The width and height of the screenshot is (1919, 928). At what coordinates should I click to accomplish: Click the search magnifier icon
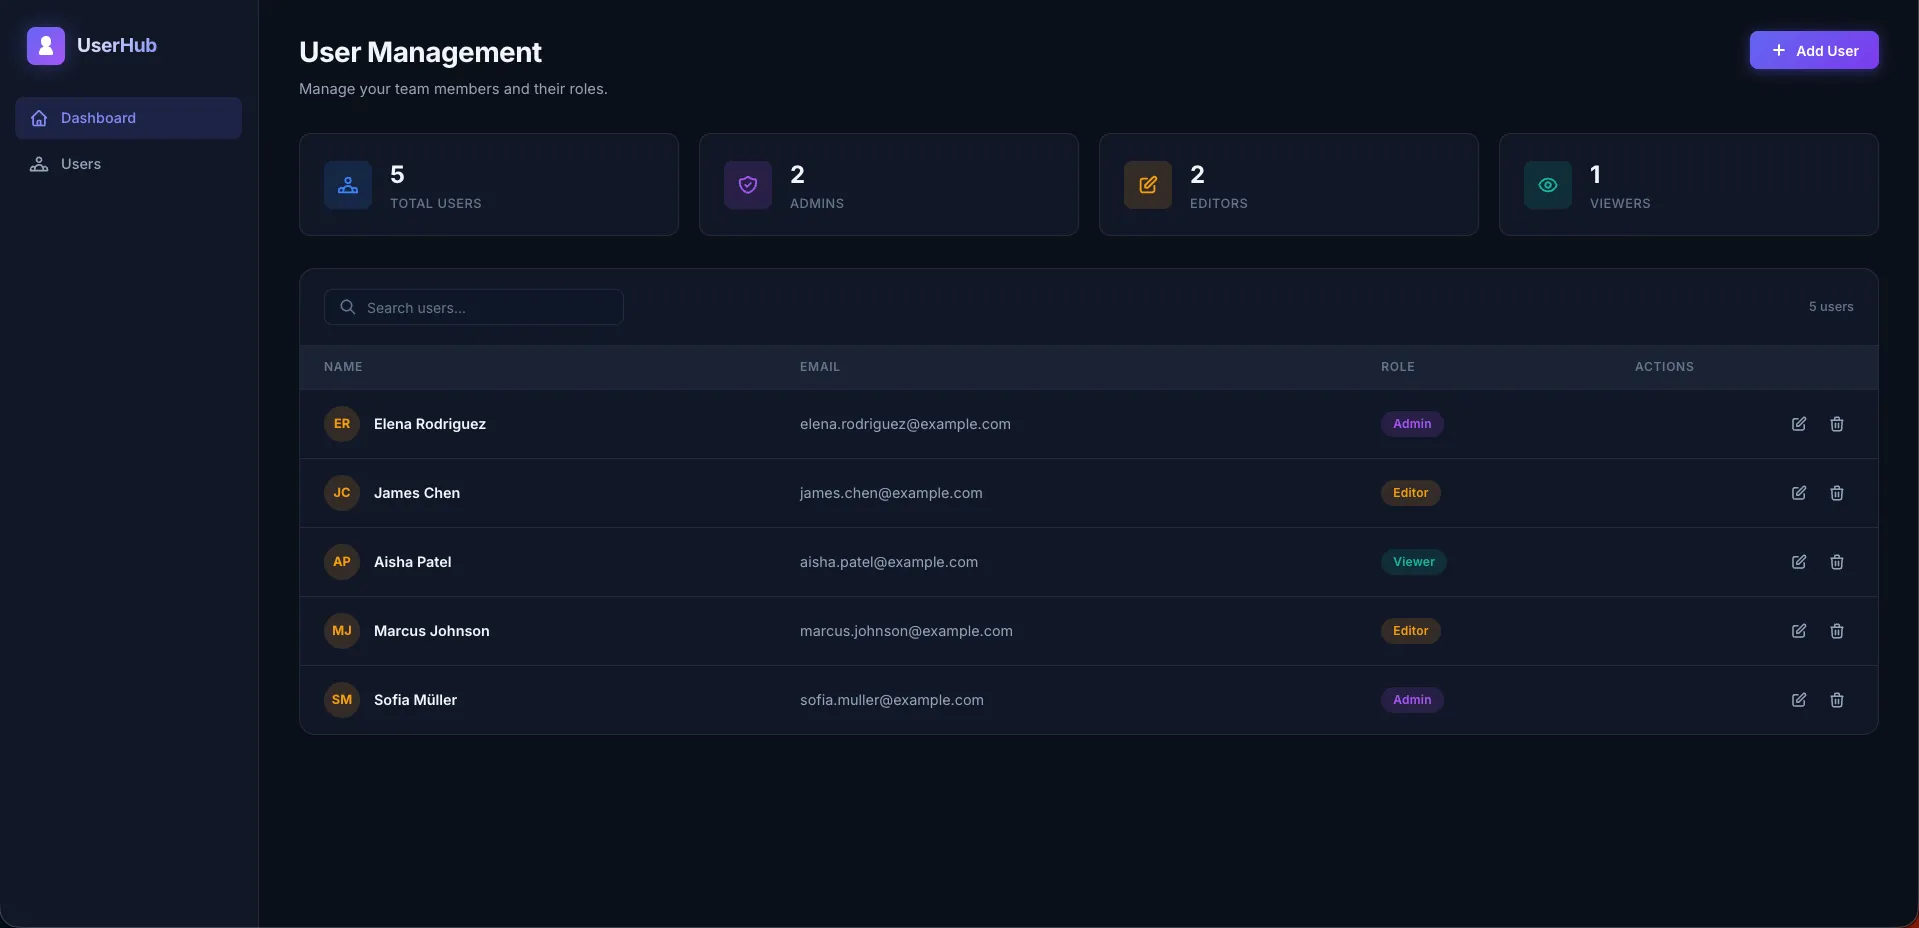coord(347,307)
